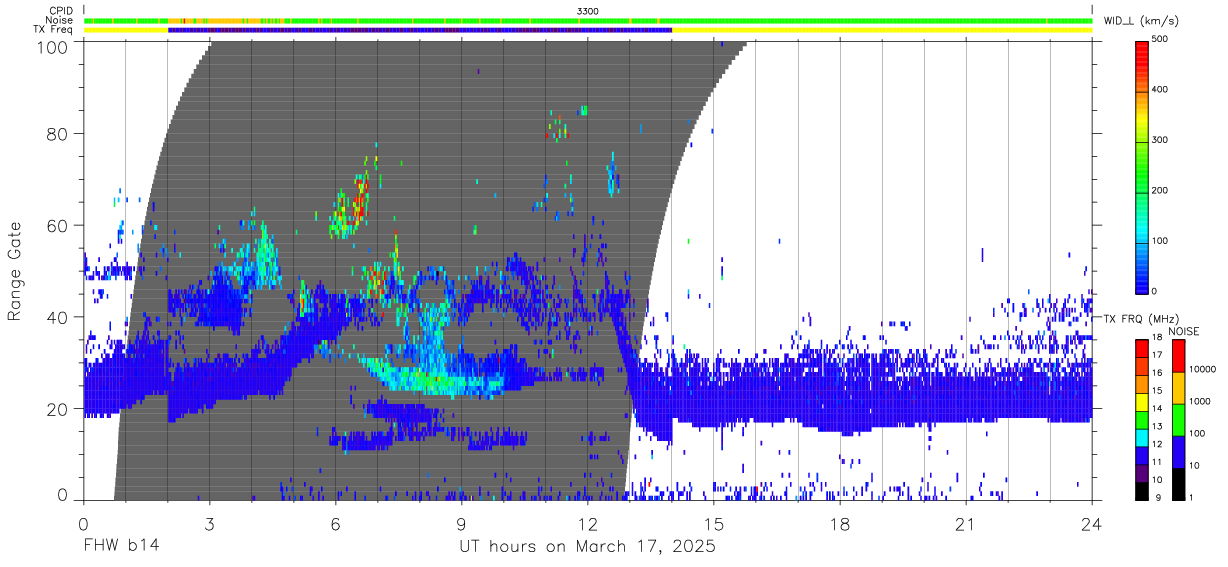Pick the yellow 14–15 MHz swatch
The image size is (1228, 567).
point(1141,400)
